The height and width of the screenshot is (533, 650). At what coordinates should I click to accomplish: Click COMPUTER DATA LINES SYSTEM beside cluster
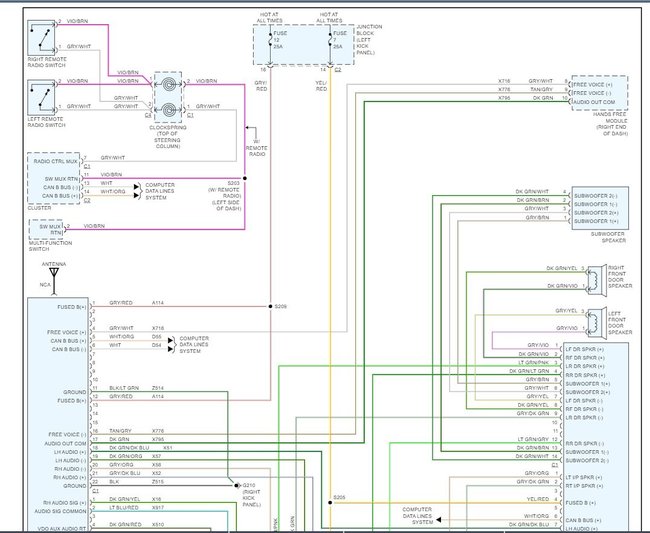pos(160,191)
